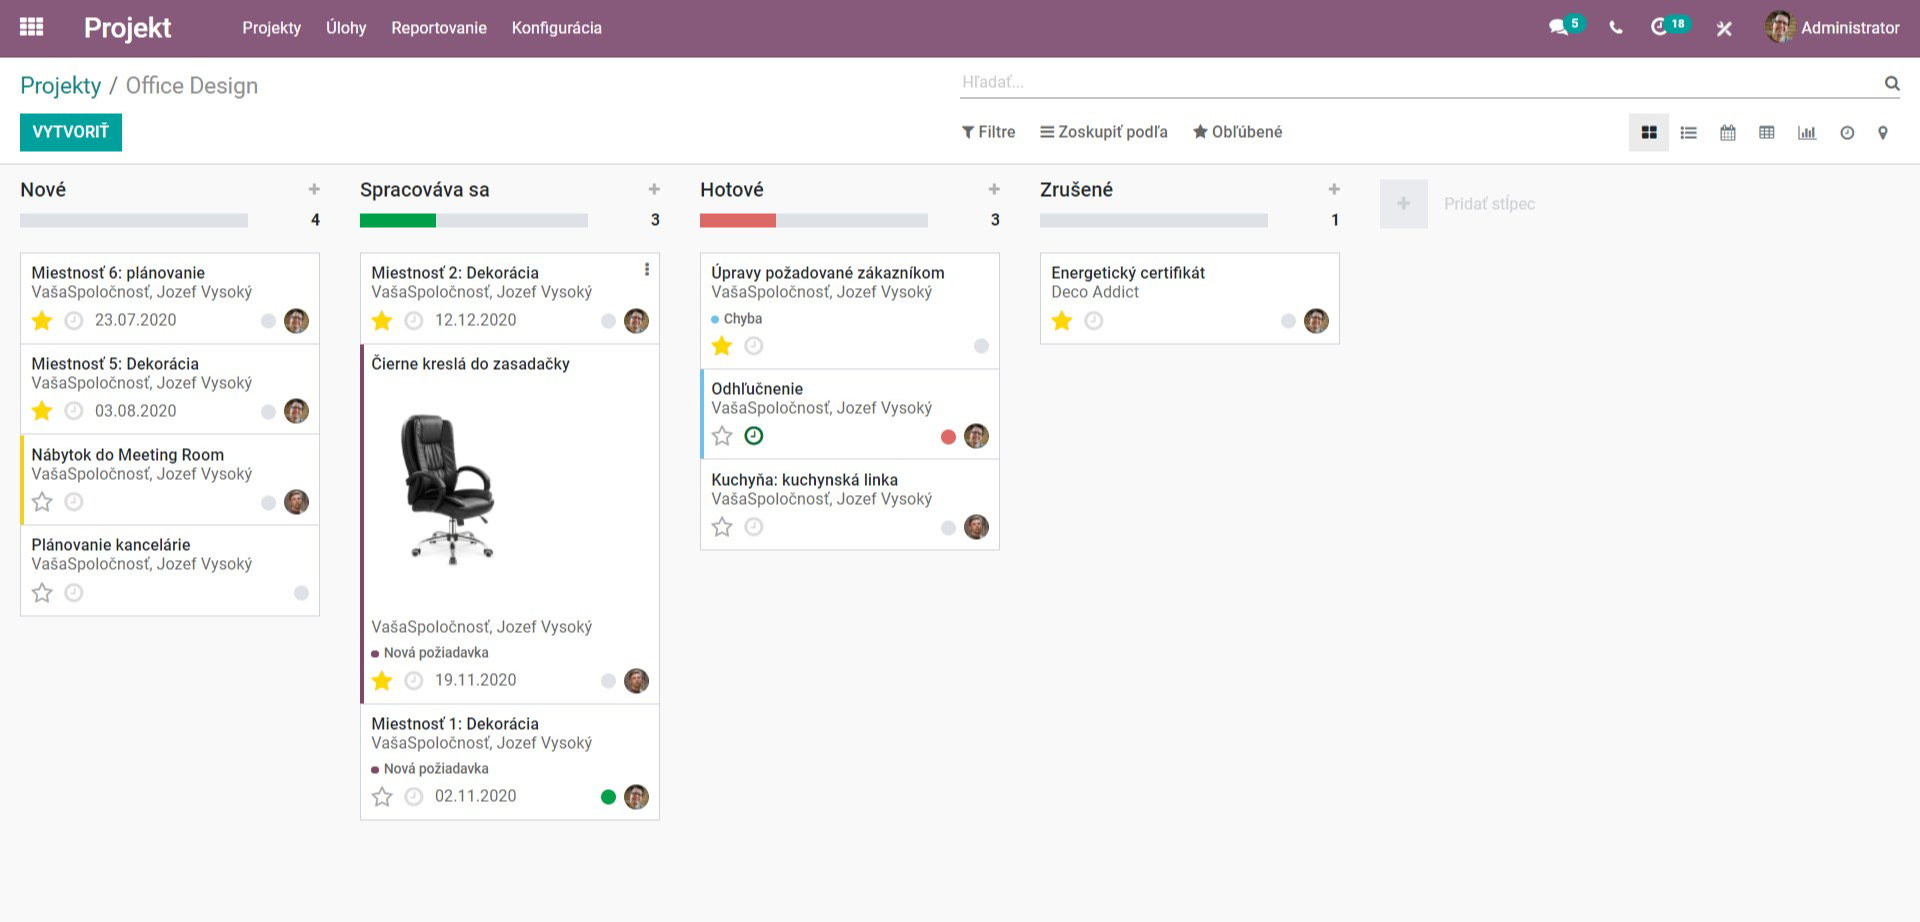
Task: Toggle the star on Úpravy požadované zákazníkom
Action: (722, 346)
